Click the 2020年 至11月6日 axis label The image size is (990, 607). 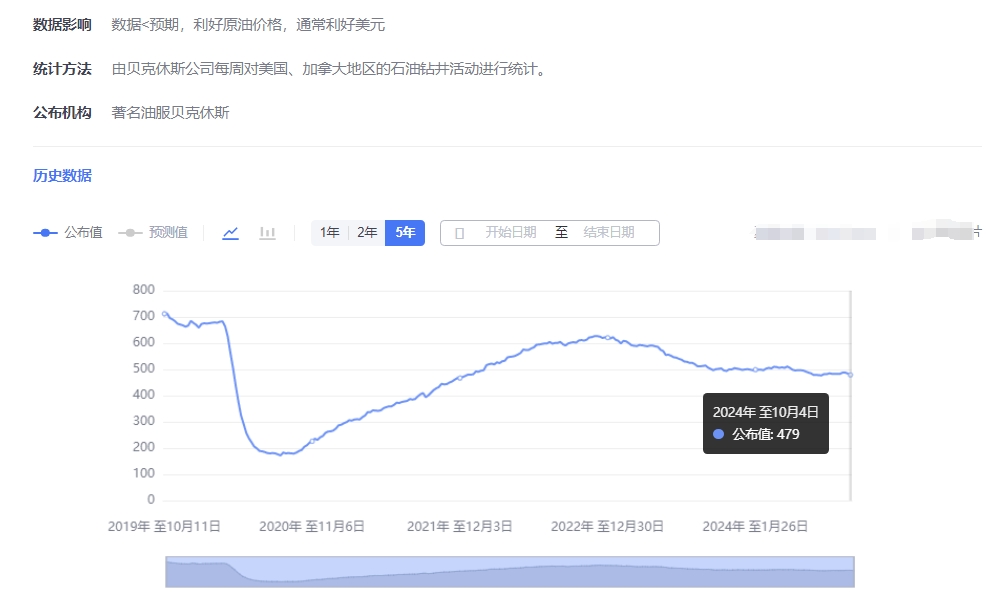click(312, 527)
